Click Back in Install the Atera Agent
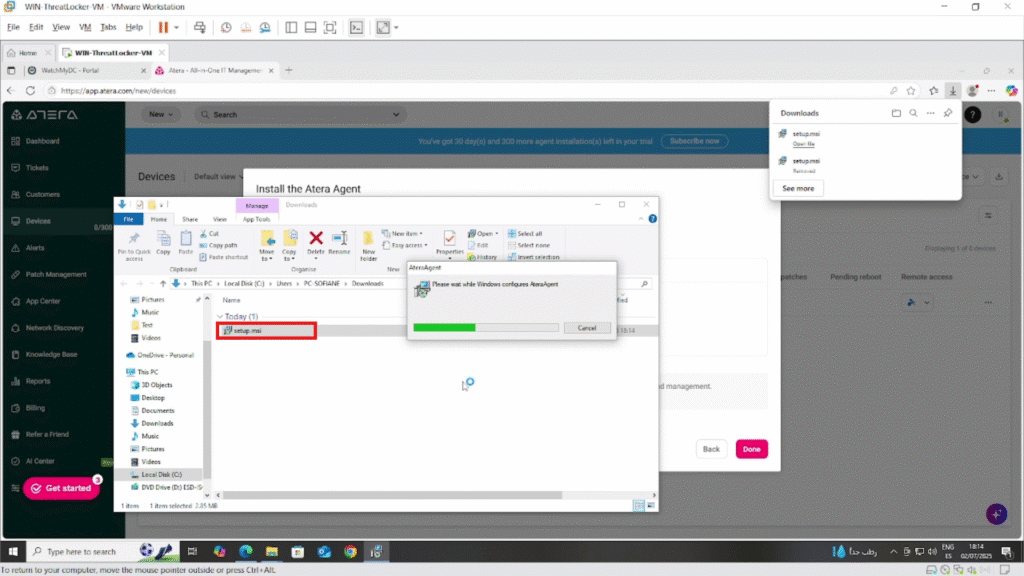This screenshot has width=1024, height=576. click(x=711, y=449)
